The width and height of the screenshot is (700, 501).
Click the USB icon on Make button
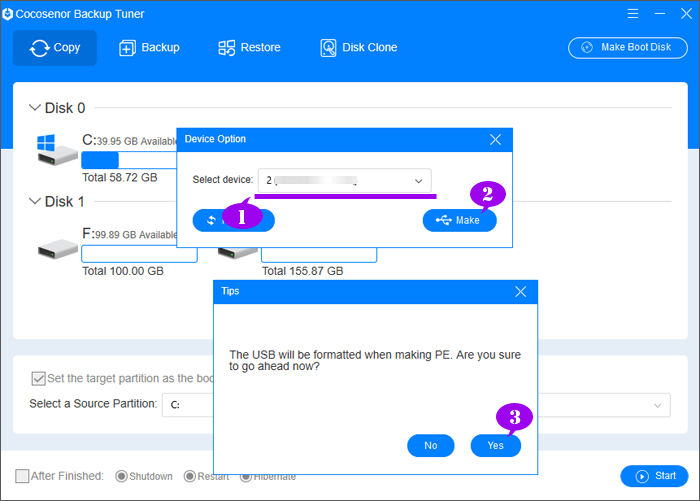444,220
